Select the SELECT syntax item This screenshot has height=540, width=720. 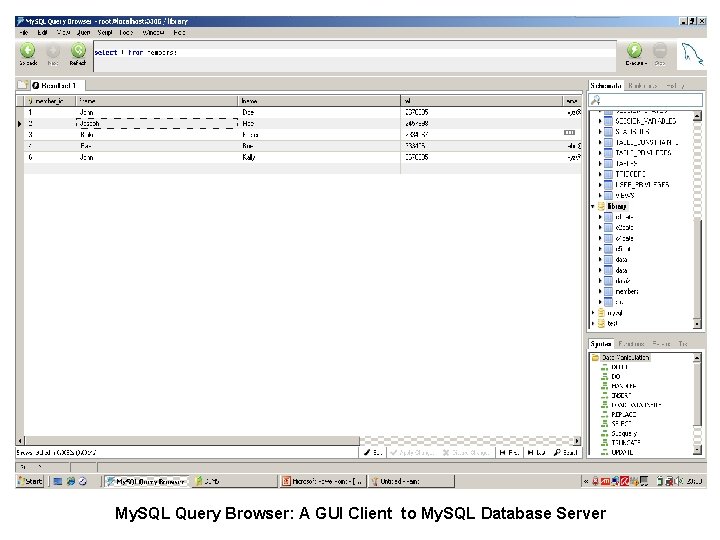[622, 423]
